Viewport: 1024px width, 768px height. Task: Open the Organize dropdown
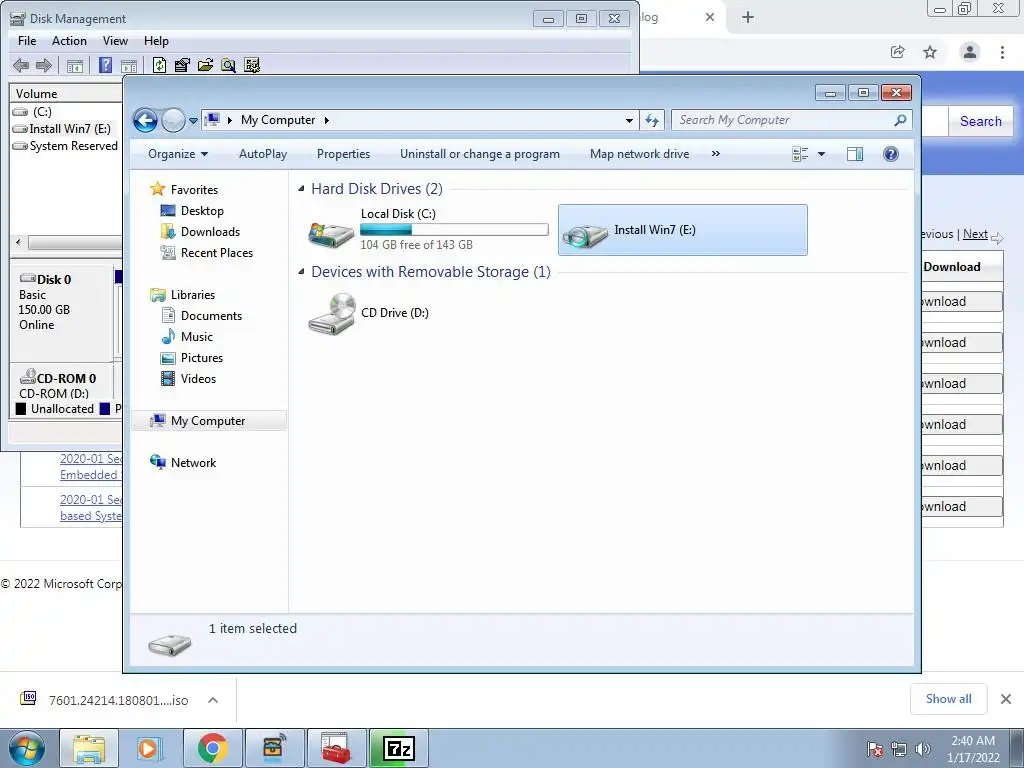[178, 154]
